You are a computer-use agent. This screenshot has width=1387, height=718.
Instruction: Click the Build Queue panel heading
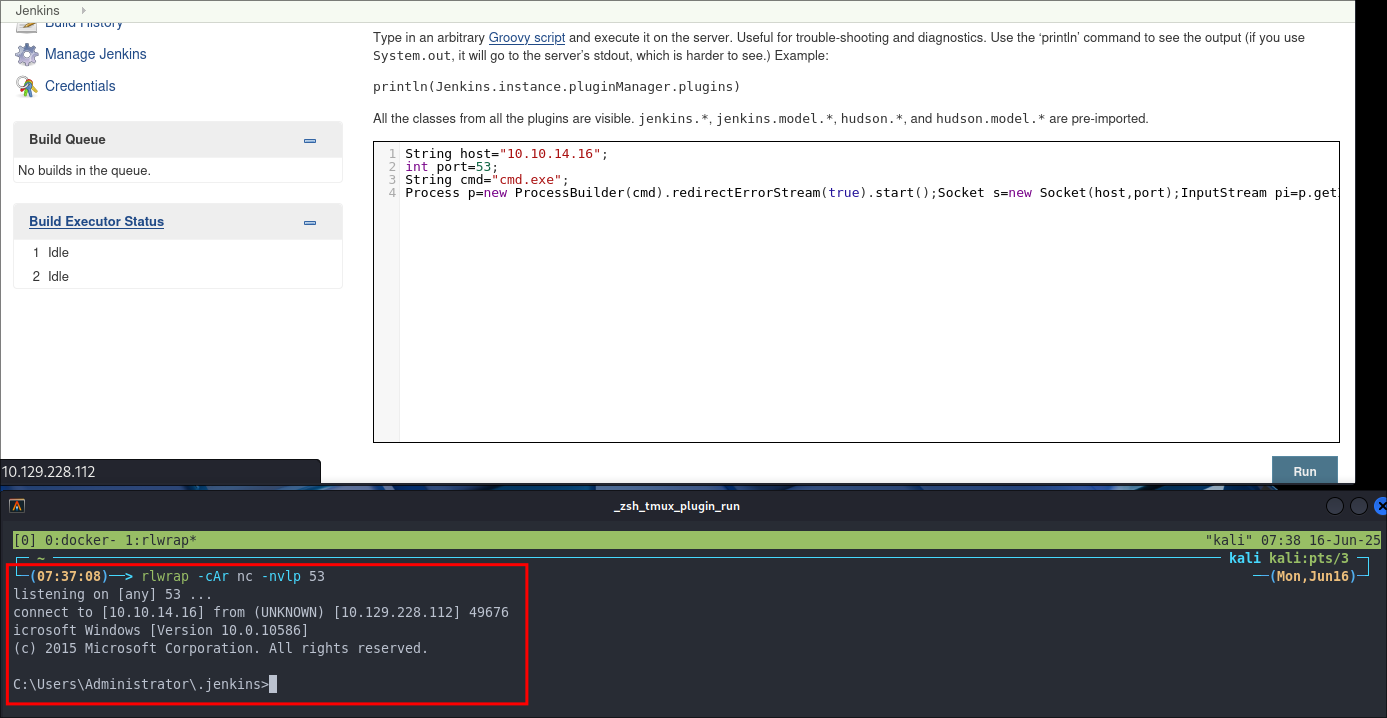[67, 140]
